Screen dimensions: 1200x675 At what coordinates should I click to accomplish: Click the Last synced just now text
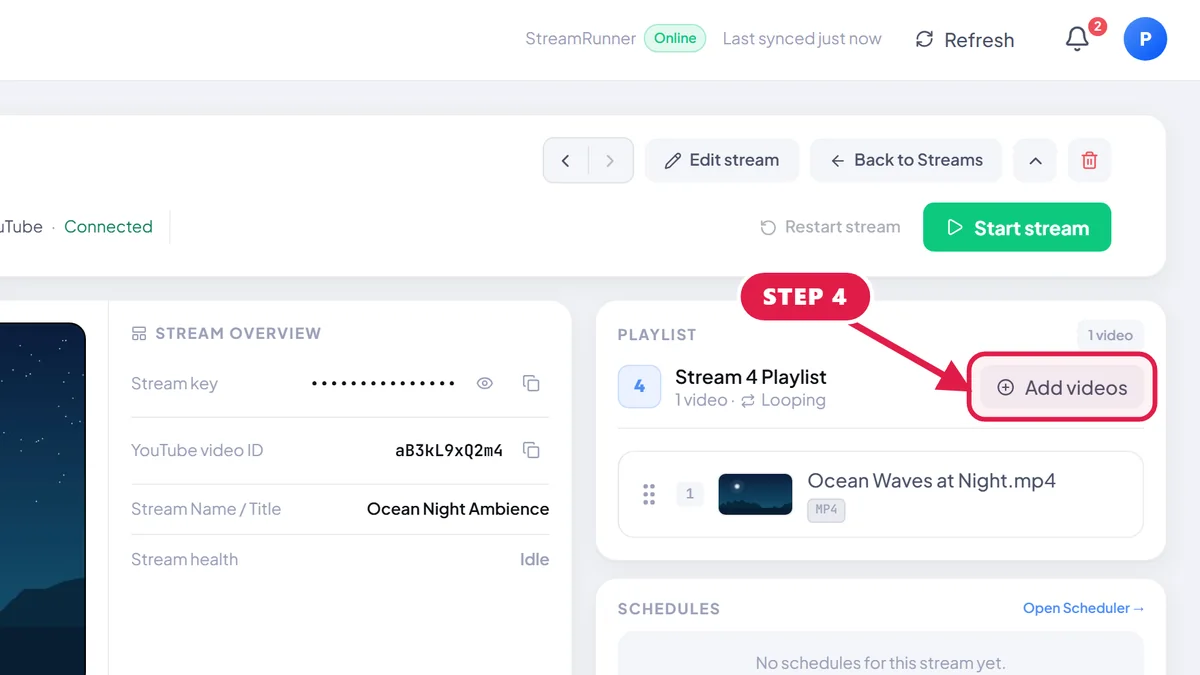tap(802, 39)
